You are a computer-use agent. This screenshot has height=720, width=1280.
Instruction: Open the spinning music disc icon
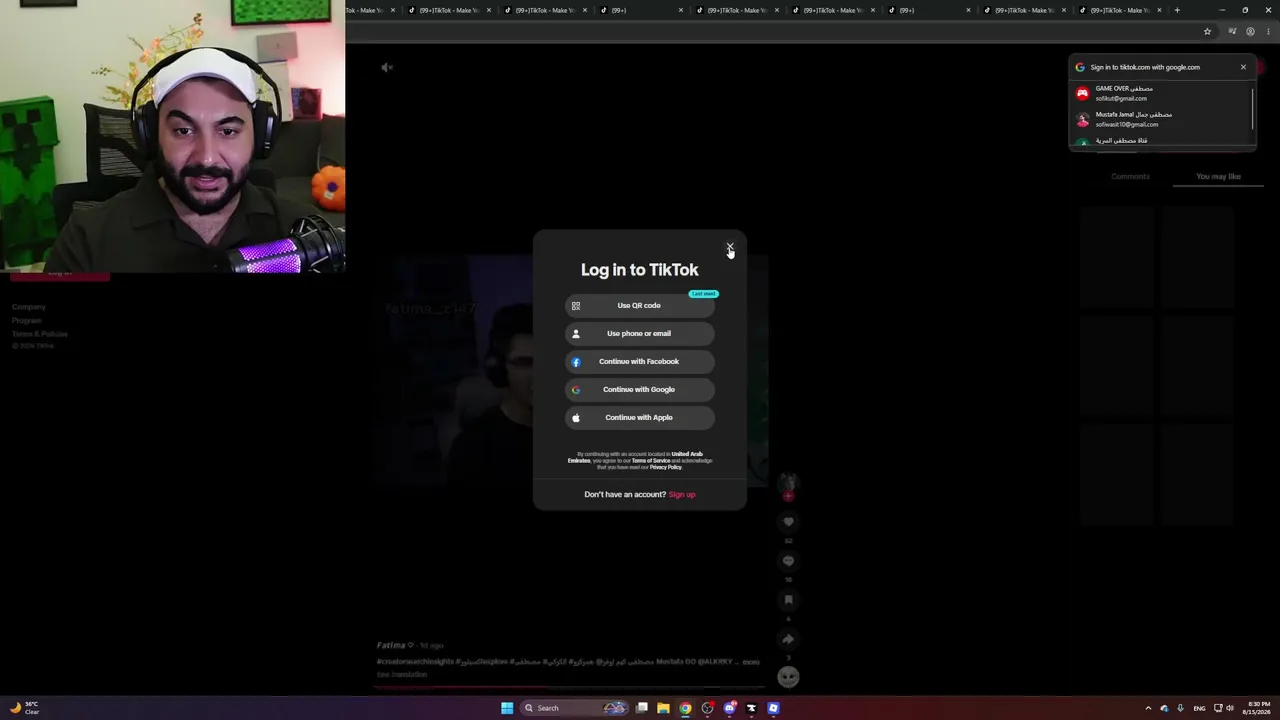tap(788, 677)
